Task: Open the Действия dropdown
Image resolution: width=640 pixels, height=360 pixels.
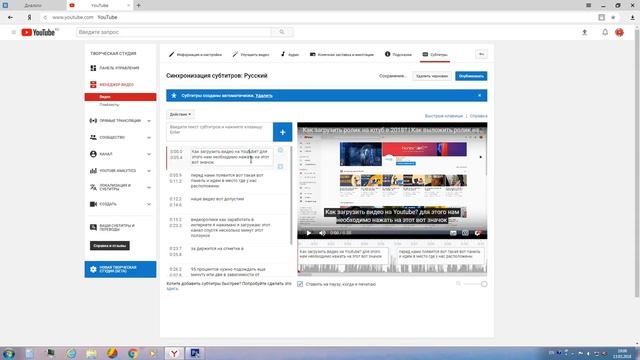Action: [x=180, y=114]
